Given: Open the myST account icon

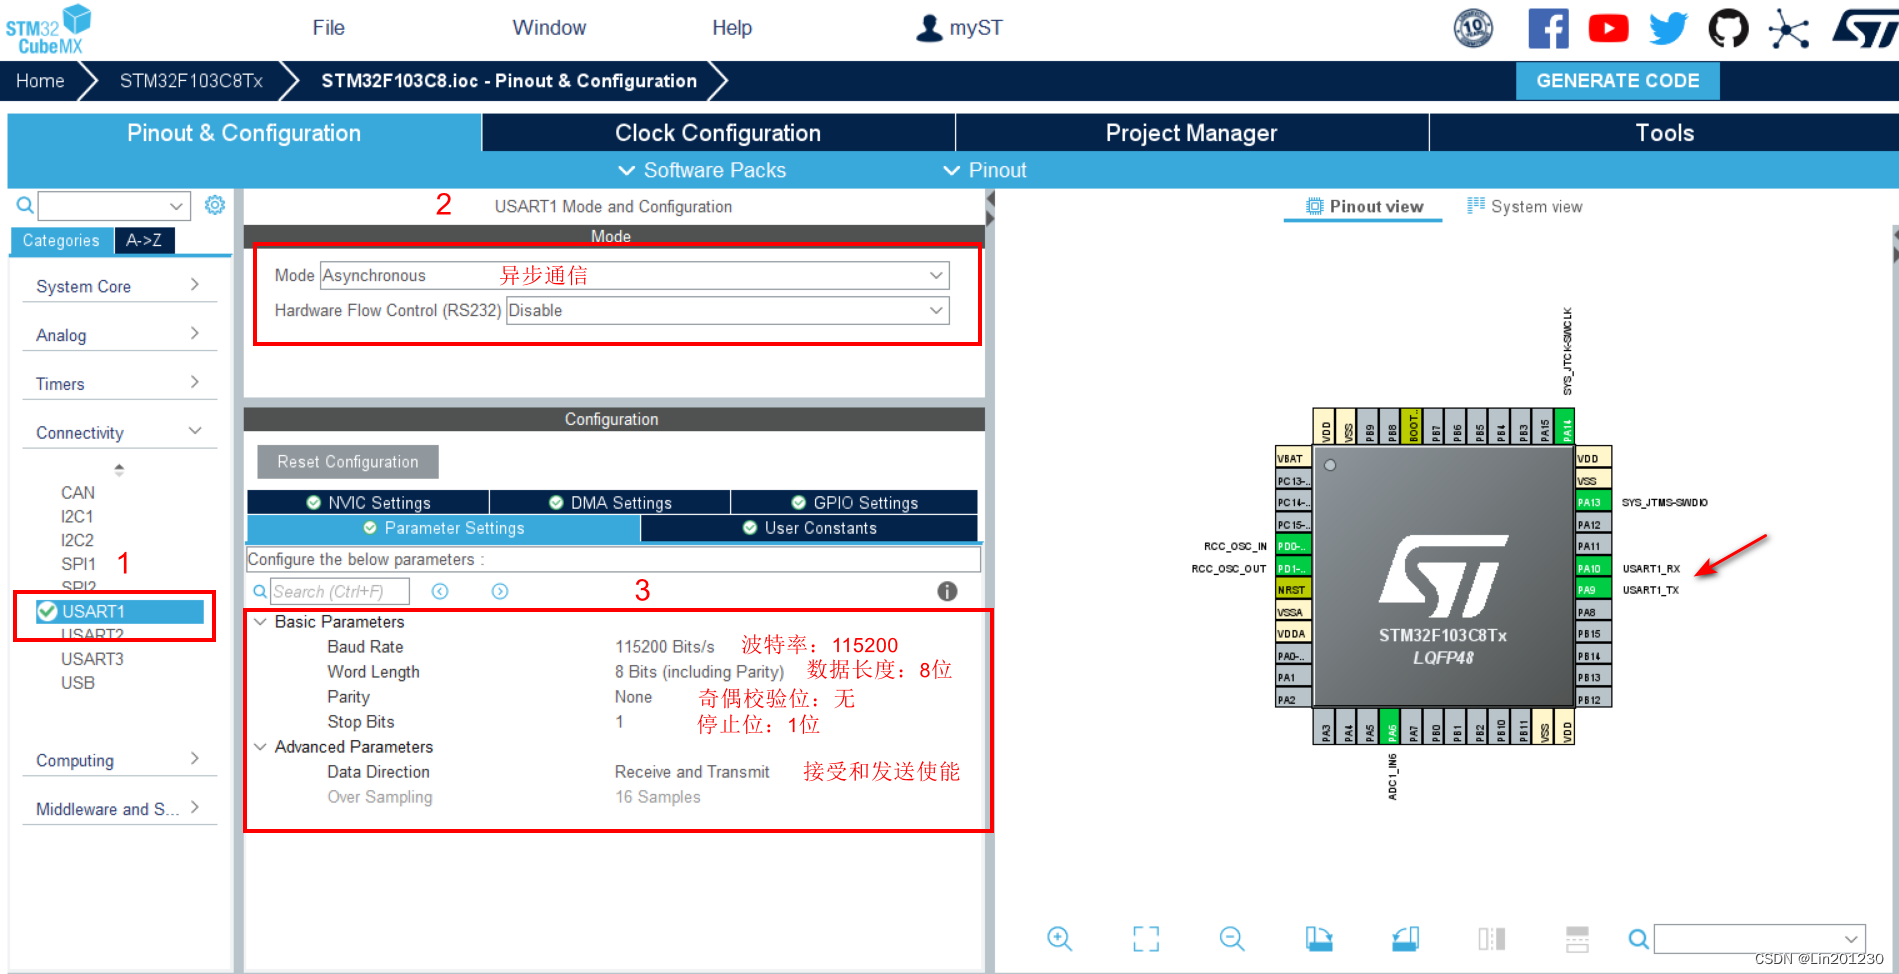Looking at the screenshot, I should point(929,28).
